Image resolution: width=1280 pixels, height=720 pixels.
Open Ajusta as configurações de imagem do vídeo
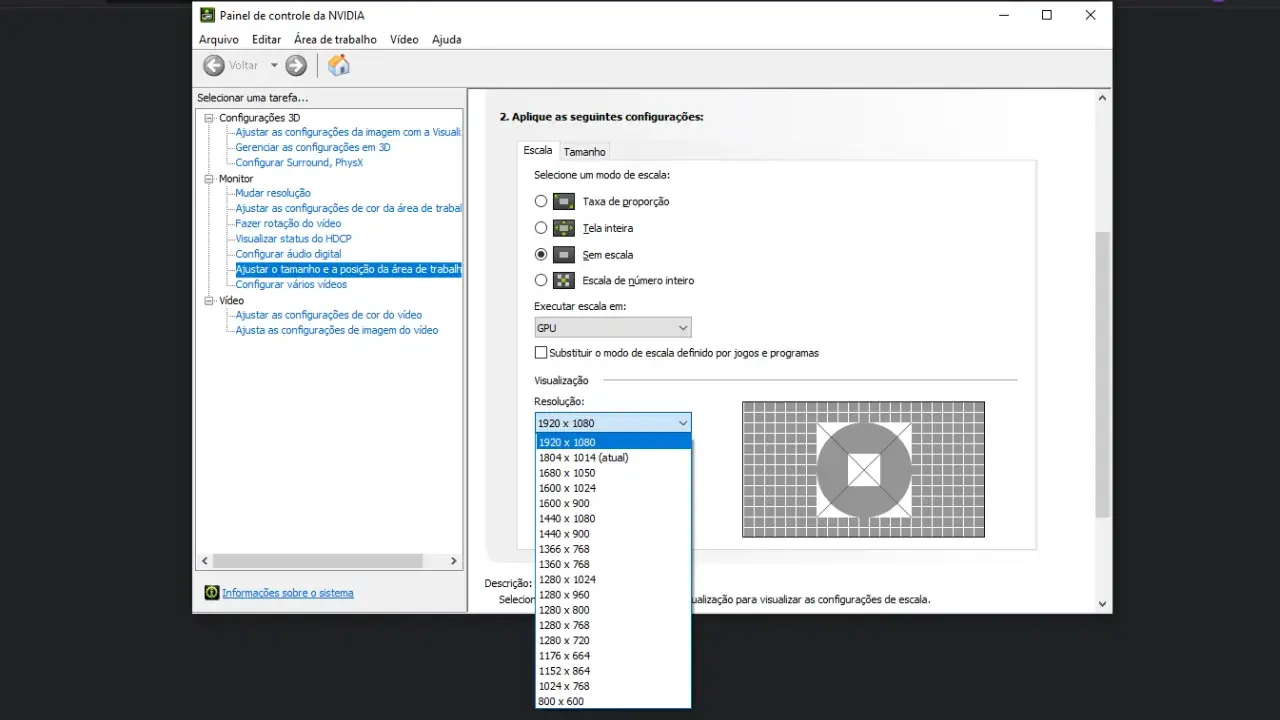pos(337,330)
